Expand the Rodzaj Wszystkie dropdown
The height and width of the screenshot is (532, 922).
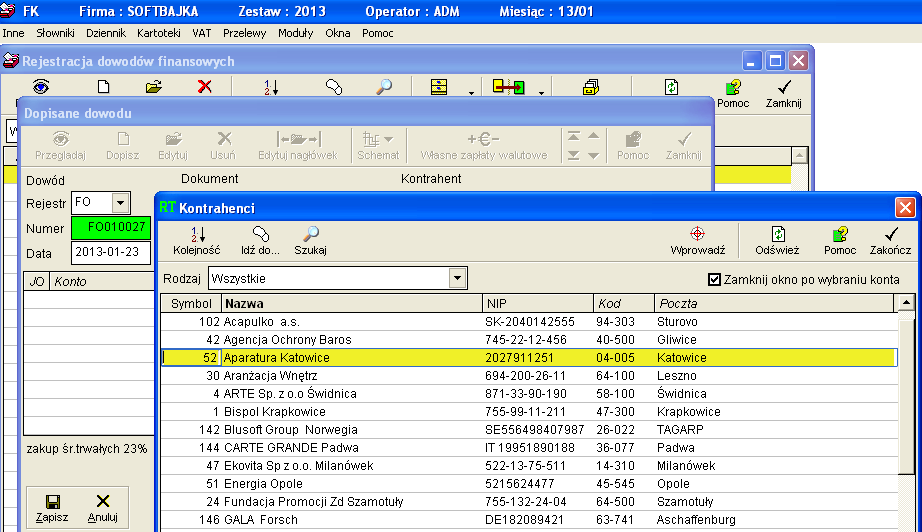coord(457,278)
